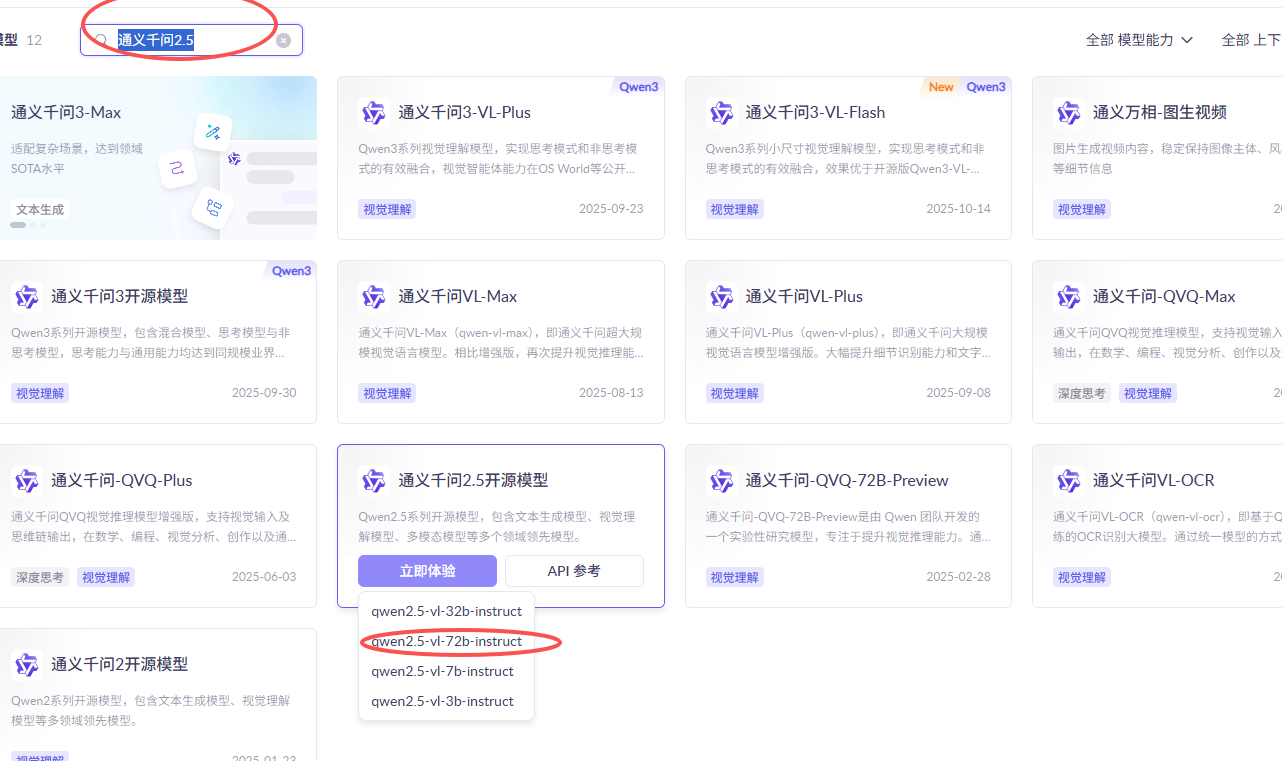Open the 通义万相-图生视频 card title

(1159, 112)
